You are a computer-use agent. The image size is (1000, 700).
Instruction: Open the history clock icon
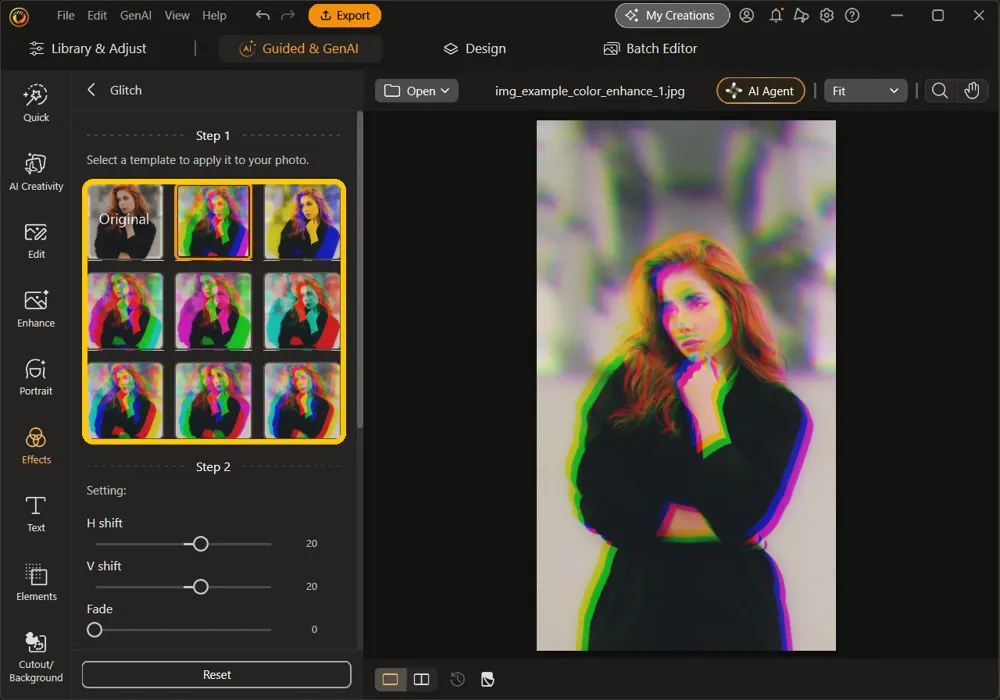click(457, 679)
